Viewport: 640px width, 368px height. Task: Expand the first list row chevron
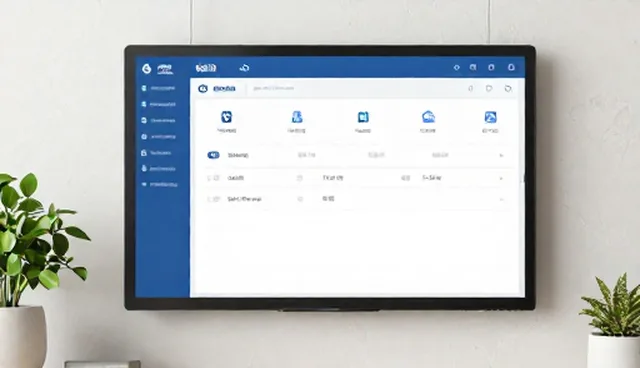click(x=501, y=155)
